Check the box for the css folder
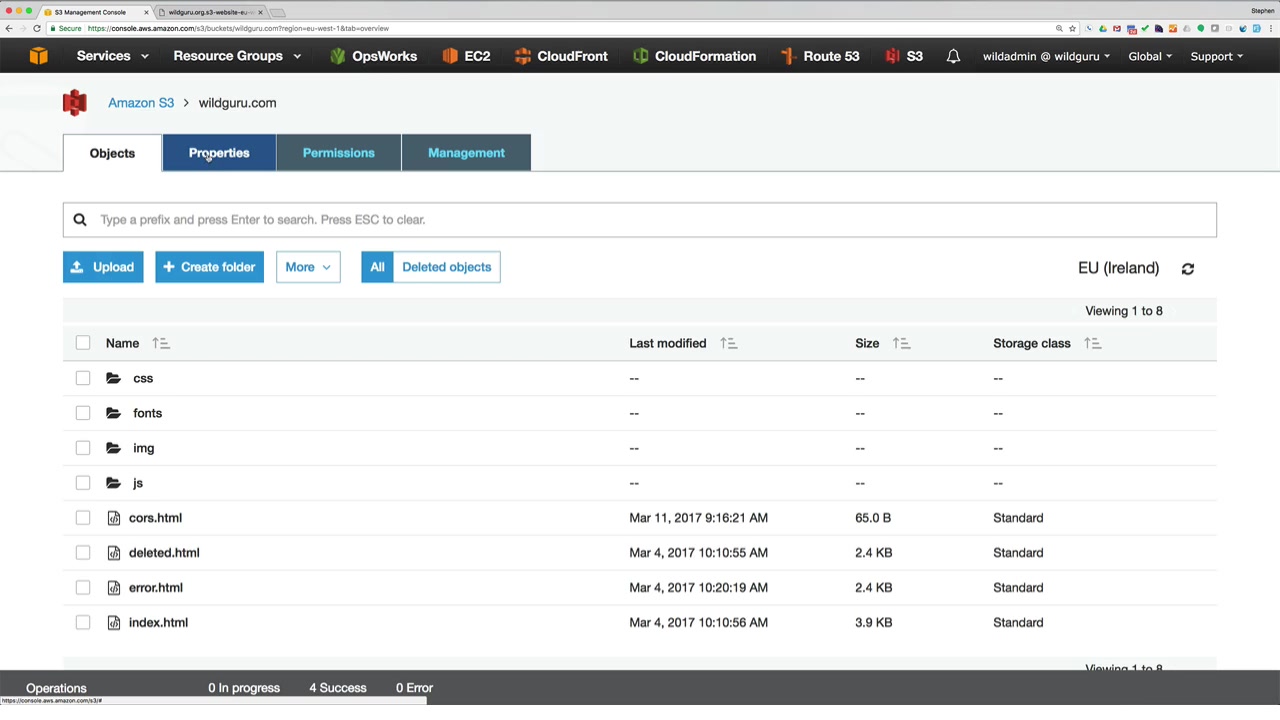 [x=83, y=378]
